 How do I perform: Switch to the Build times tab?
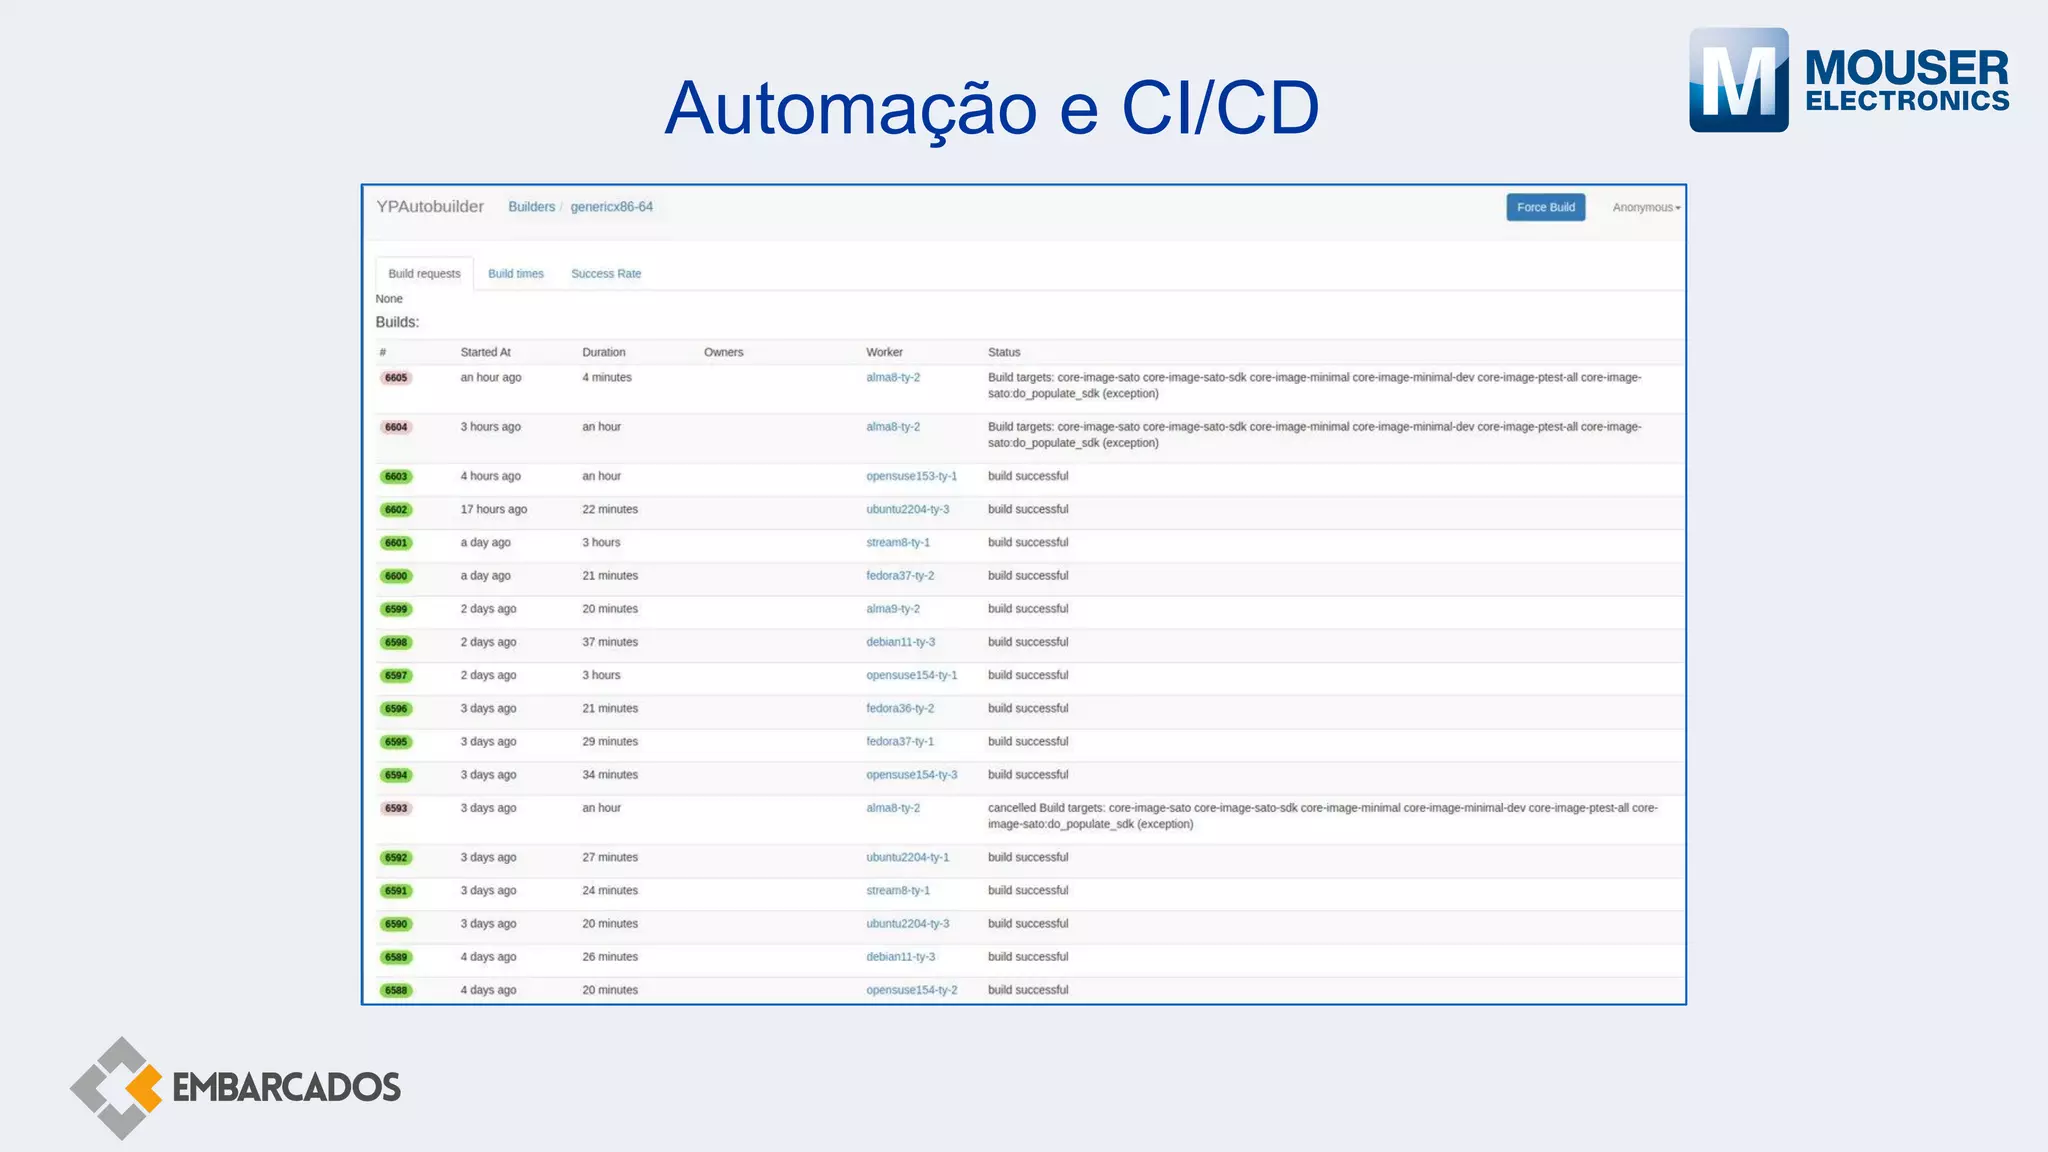tap(516, 273)
